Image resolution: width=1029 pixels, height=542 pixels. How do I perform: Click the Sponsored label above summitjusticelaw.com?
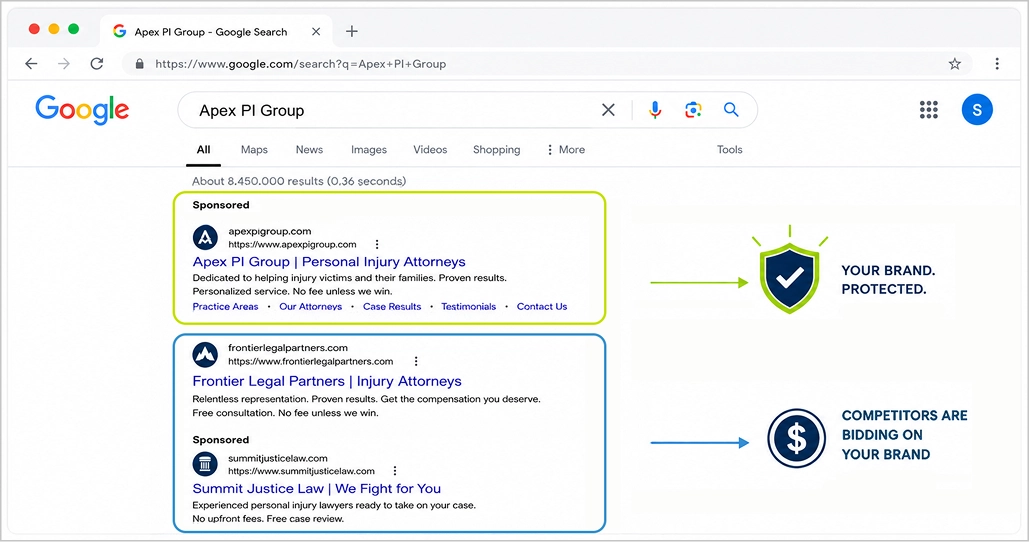pos(220,440)
